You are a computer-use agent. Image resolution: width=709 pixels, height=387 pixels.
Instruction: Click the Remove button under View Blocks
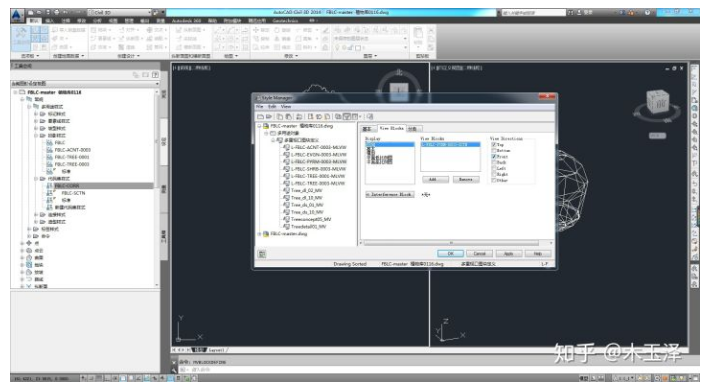point(466,179)
